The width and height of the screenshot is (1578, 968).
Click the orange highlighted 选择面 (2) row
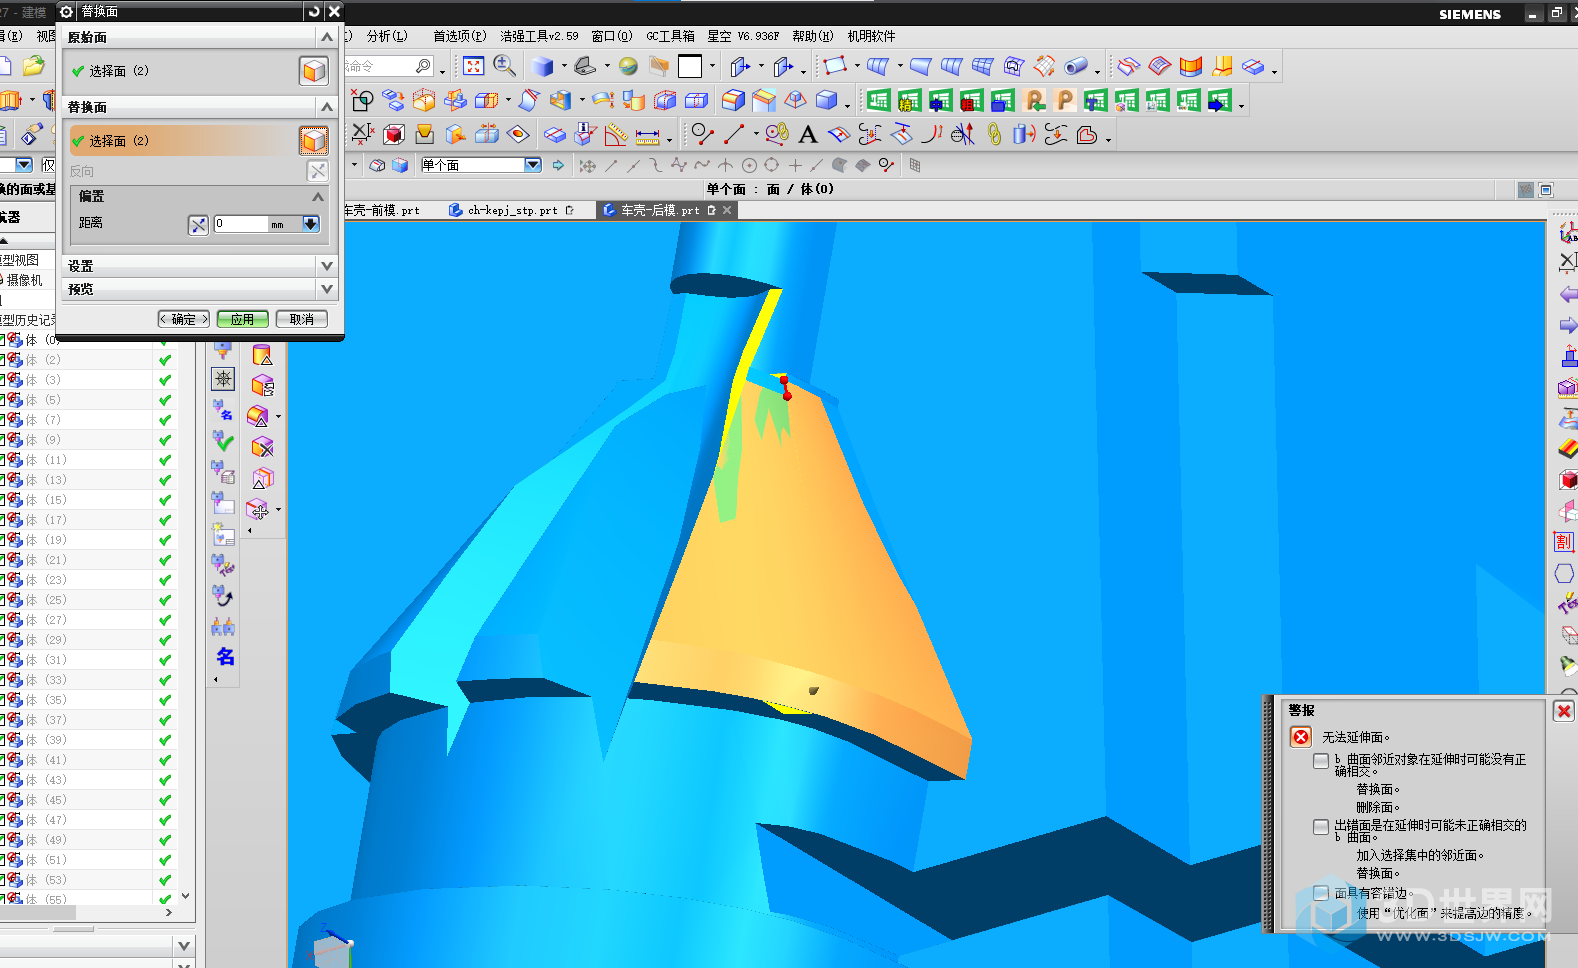[182, 141]
